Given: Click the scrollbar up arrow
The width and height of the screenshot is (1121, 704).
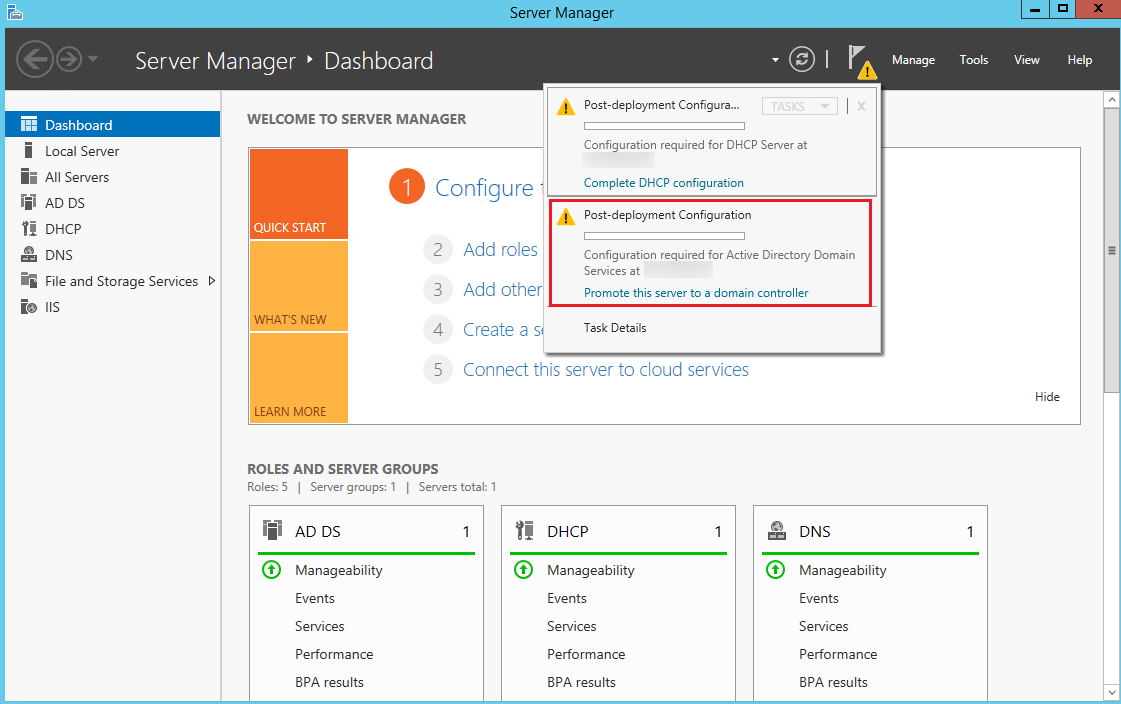Looking at the screenshot, I should [1112, 99].
